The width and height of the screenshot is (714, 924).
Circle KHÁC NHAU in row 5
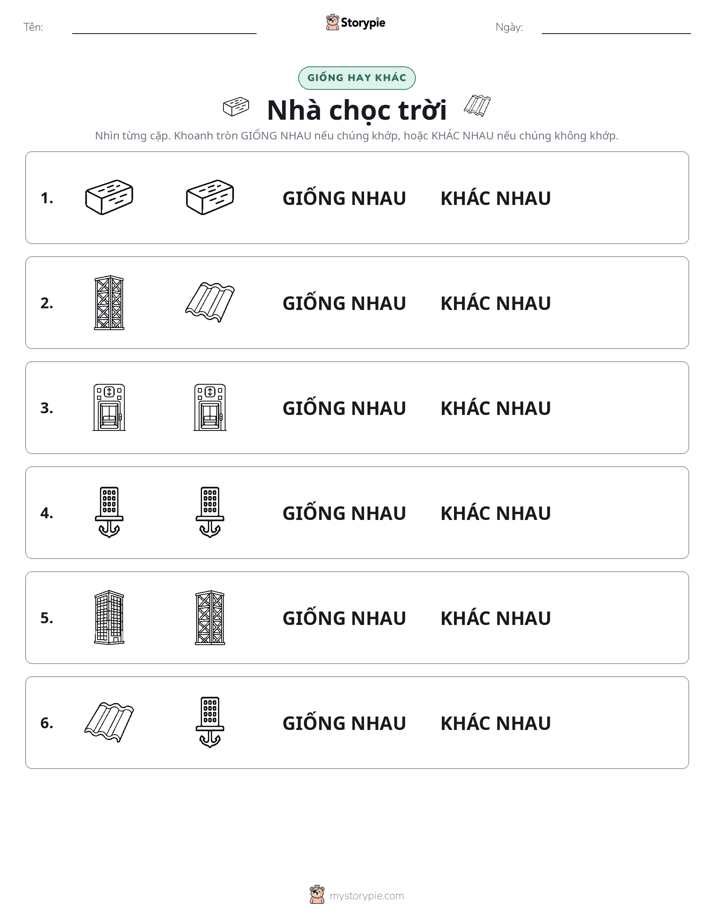pyautogui.click(x=495, y=618)
